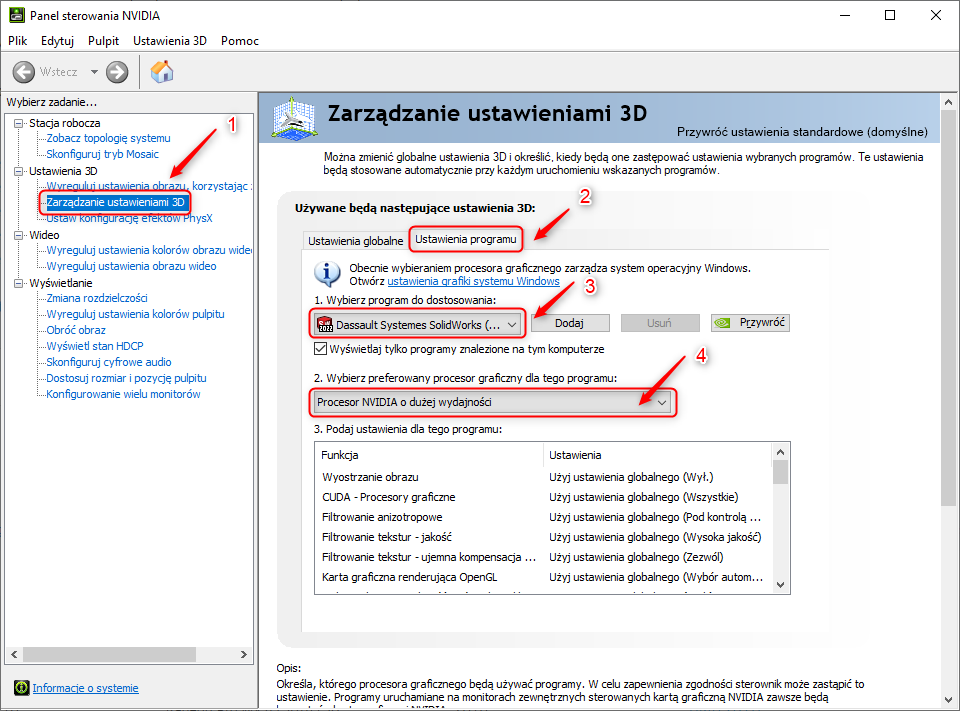Open the back history dropdown arrow
Screen dimensions: 960x711
(x=94, y=72)
